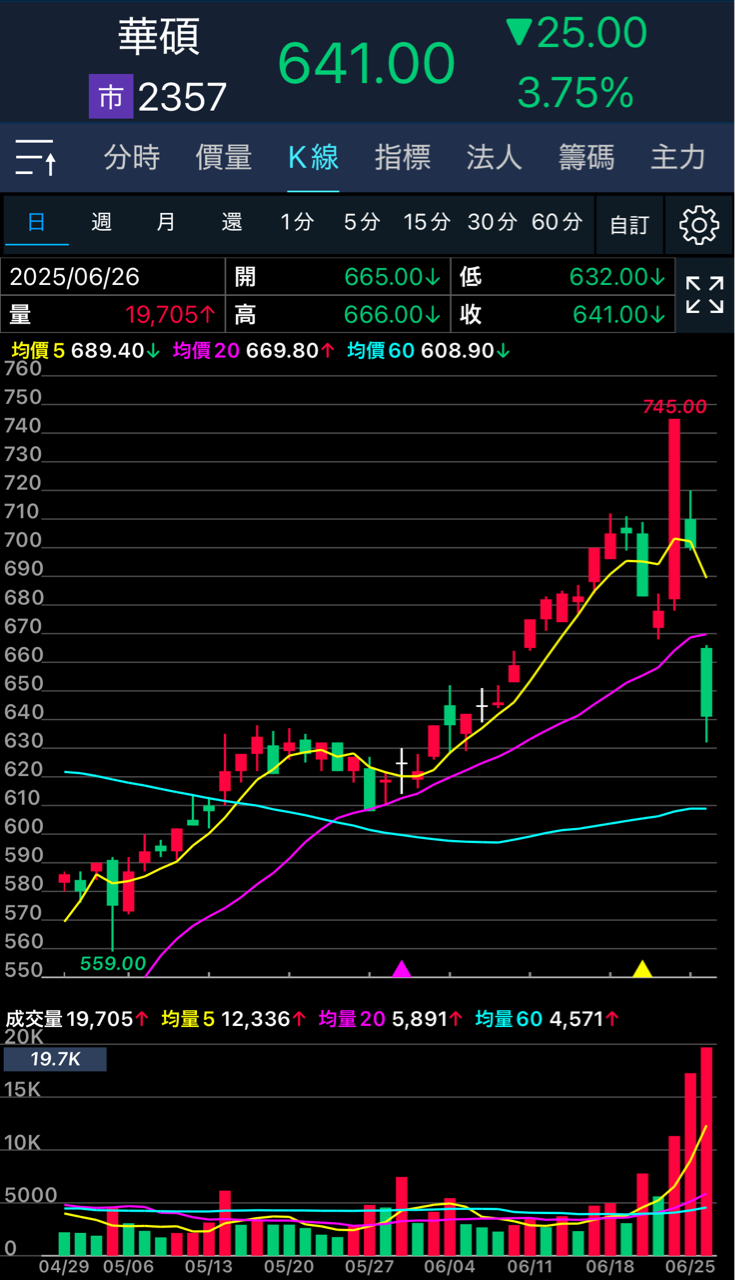Open chart settings gear icon

pos(699,224)
